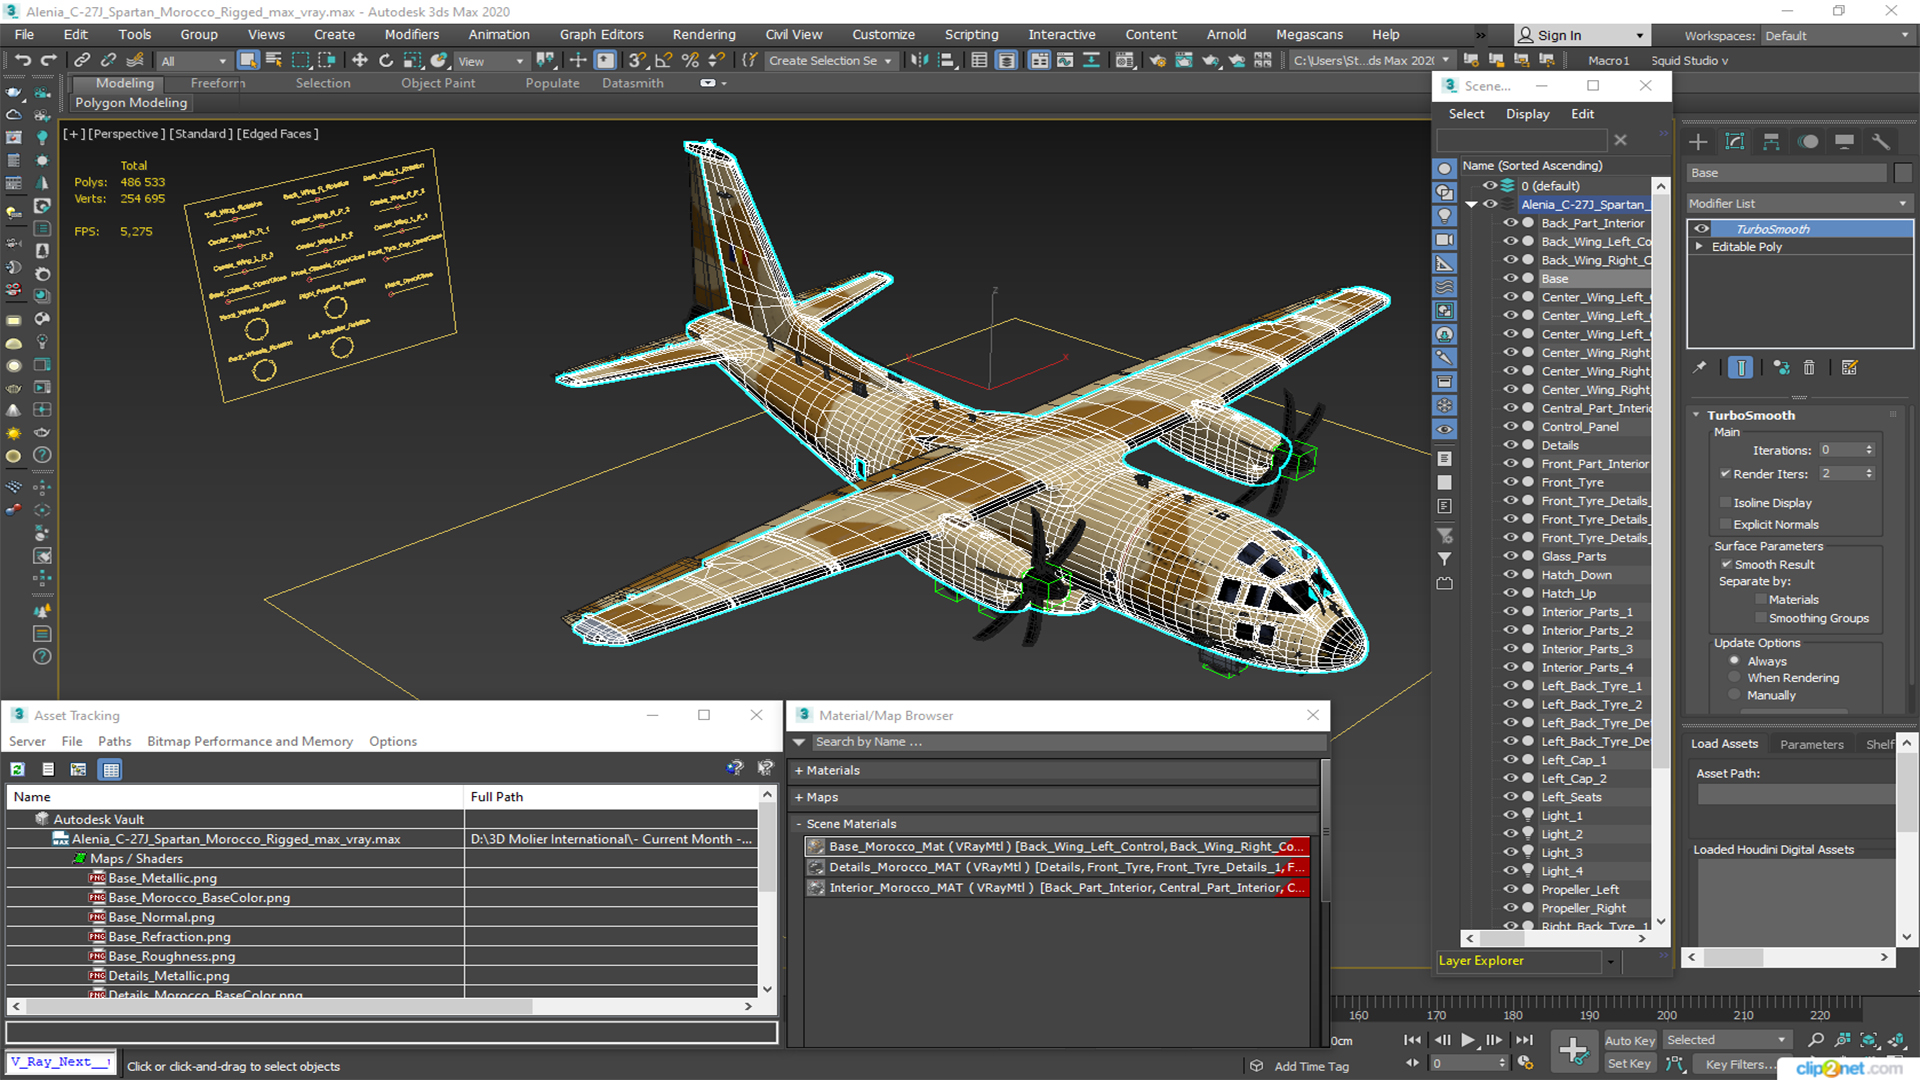Click Remove modifier trash icon
The width and height of the screenshot is (1920, 1080).
pyautogui.click(x=1809, y=367)
